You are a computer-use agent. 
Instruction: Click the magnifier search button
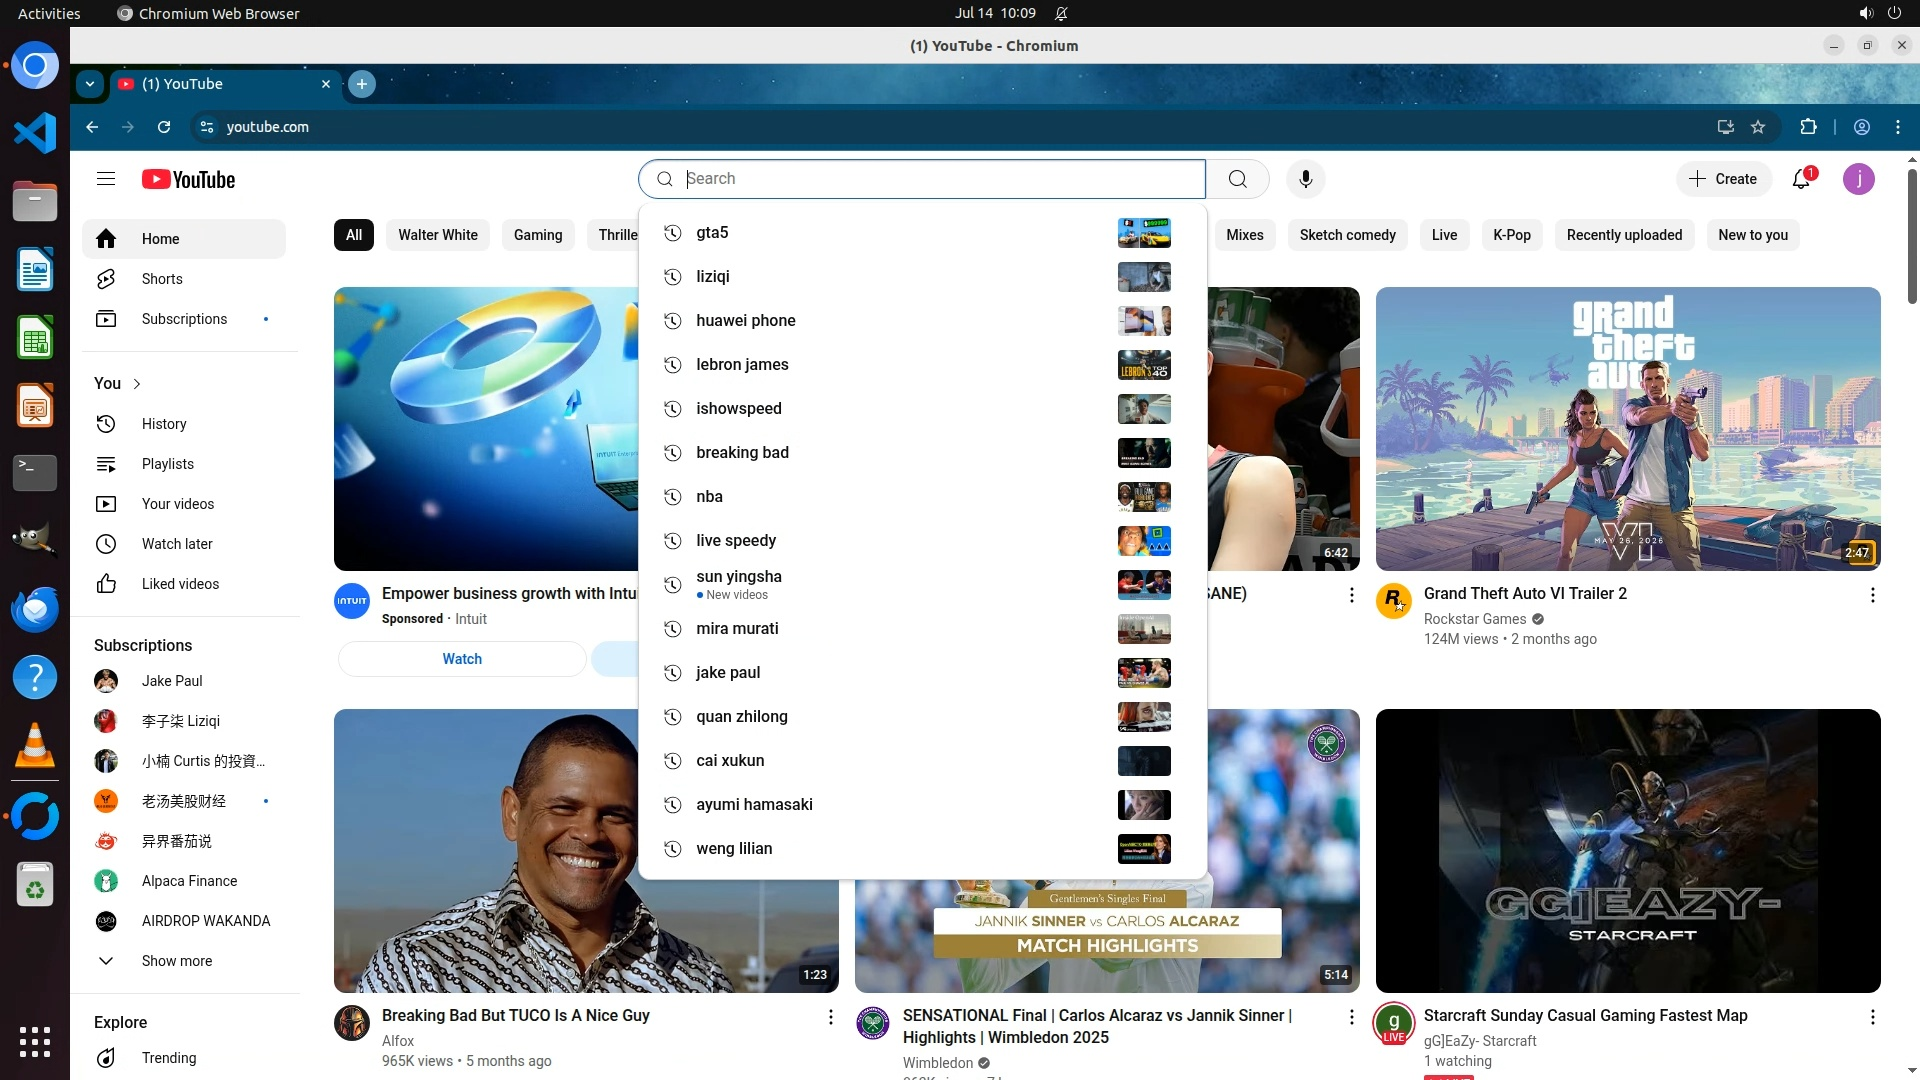tap(1237, 179)
